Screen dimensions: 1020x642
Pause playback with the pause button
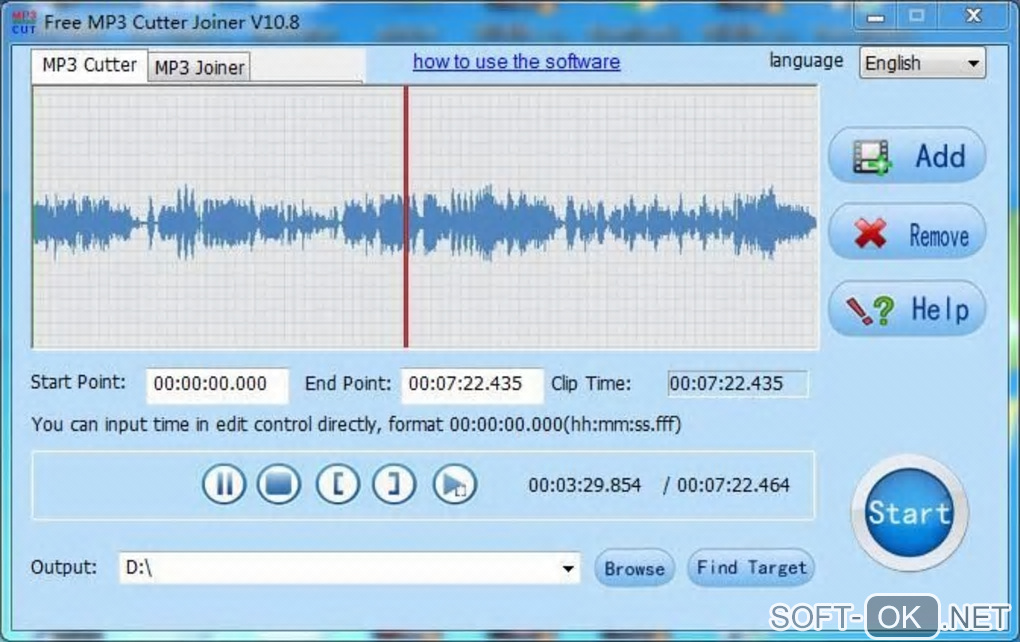point(224,484)
